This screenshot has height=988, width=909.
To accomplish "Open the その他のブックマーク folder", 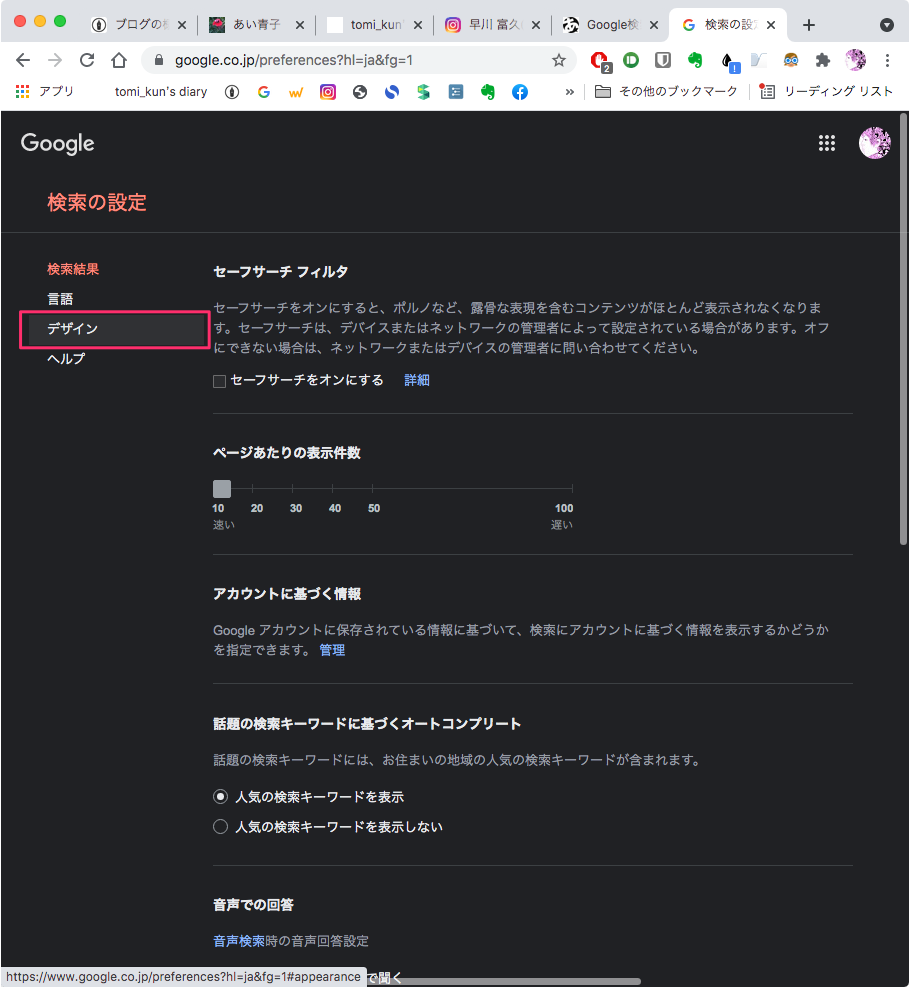I will 666,92.
